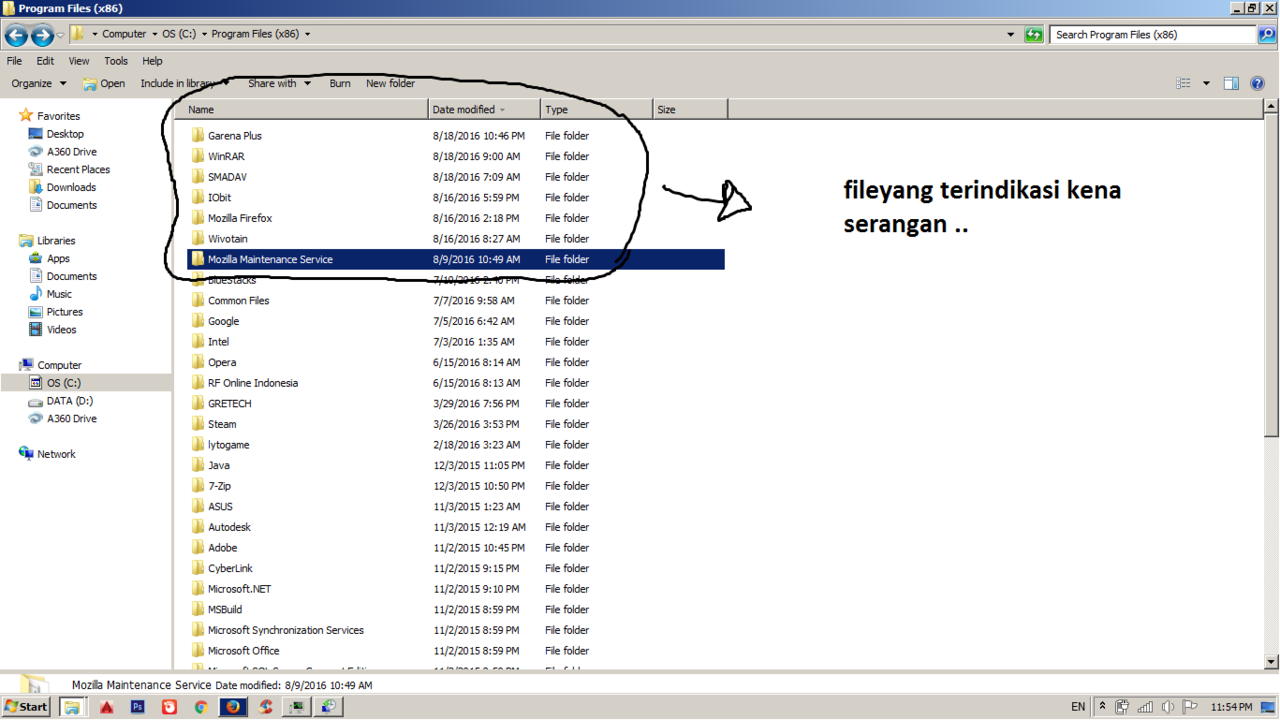This screenshot has width=1280, height=720.
Task: Open the Date modified column filter arrow
Action: click(x=502, y=110)
